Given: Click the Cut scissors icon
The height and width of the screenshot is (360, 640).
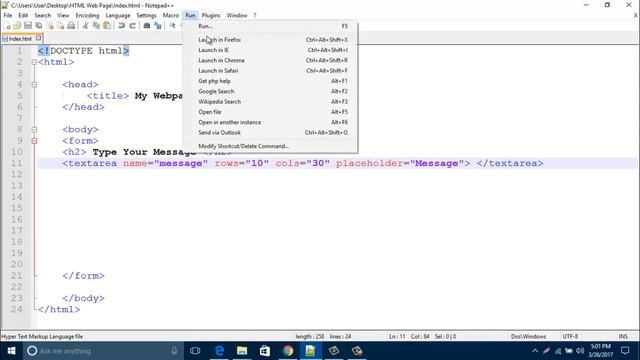Looking at the screenshot, I should point(85,26).
